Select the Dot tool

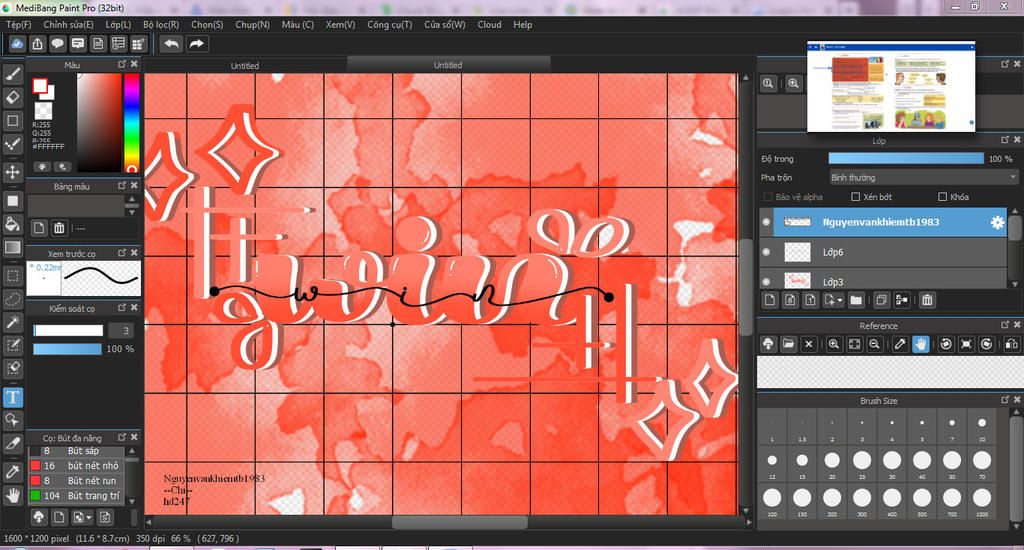(12, 144)
